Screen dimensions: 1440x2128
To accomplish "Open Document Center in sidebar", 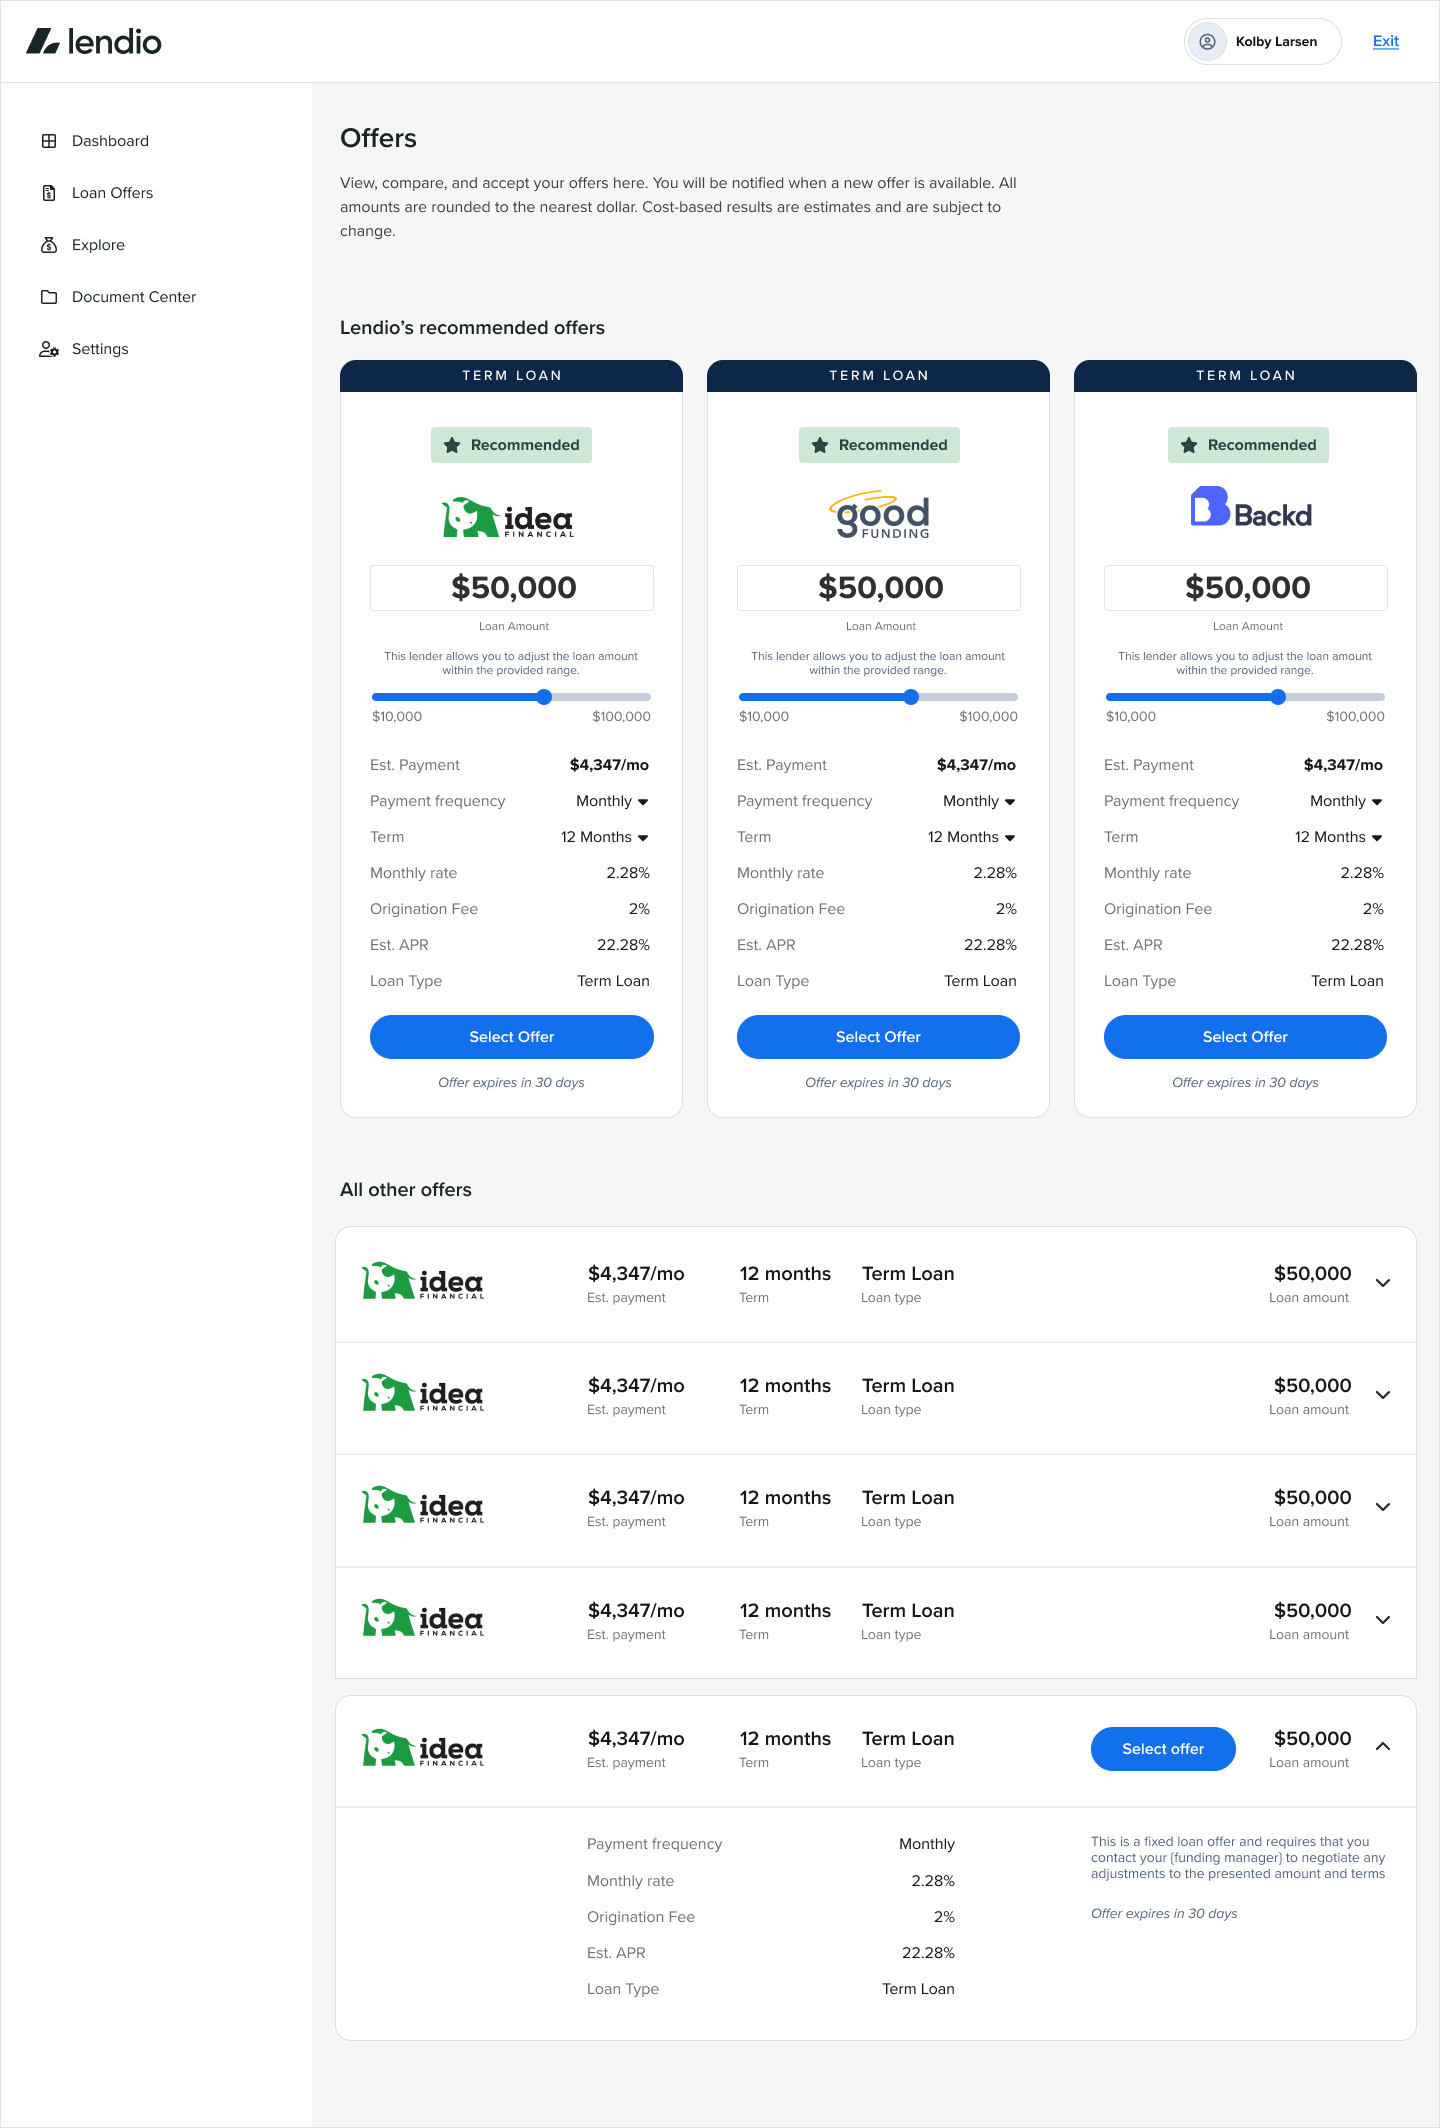I will point(134,297).
